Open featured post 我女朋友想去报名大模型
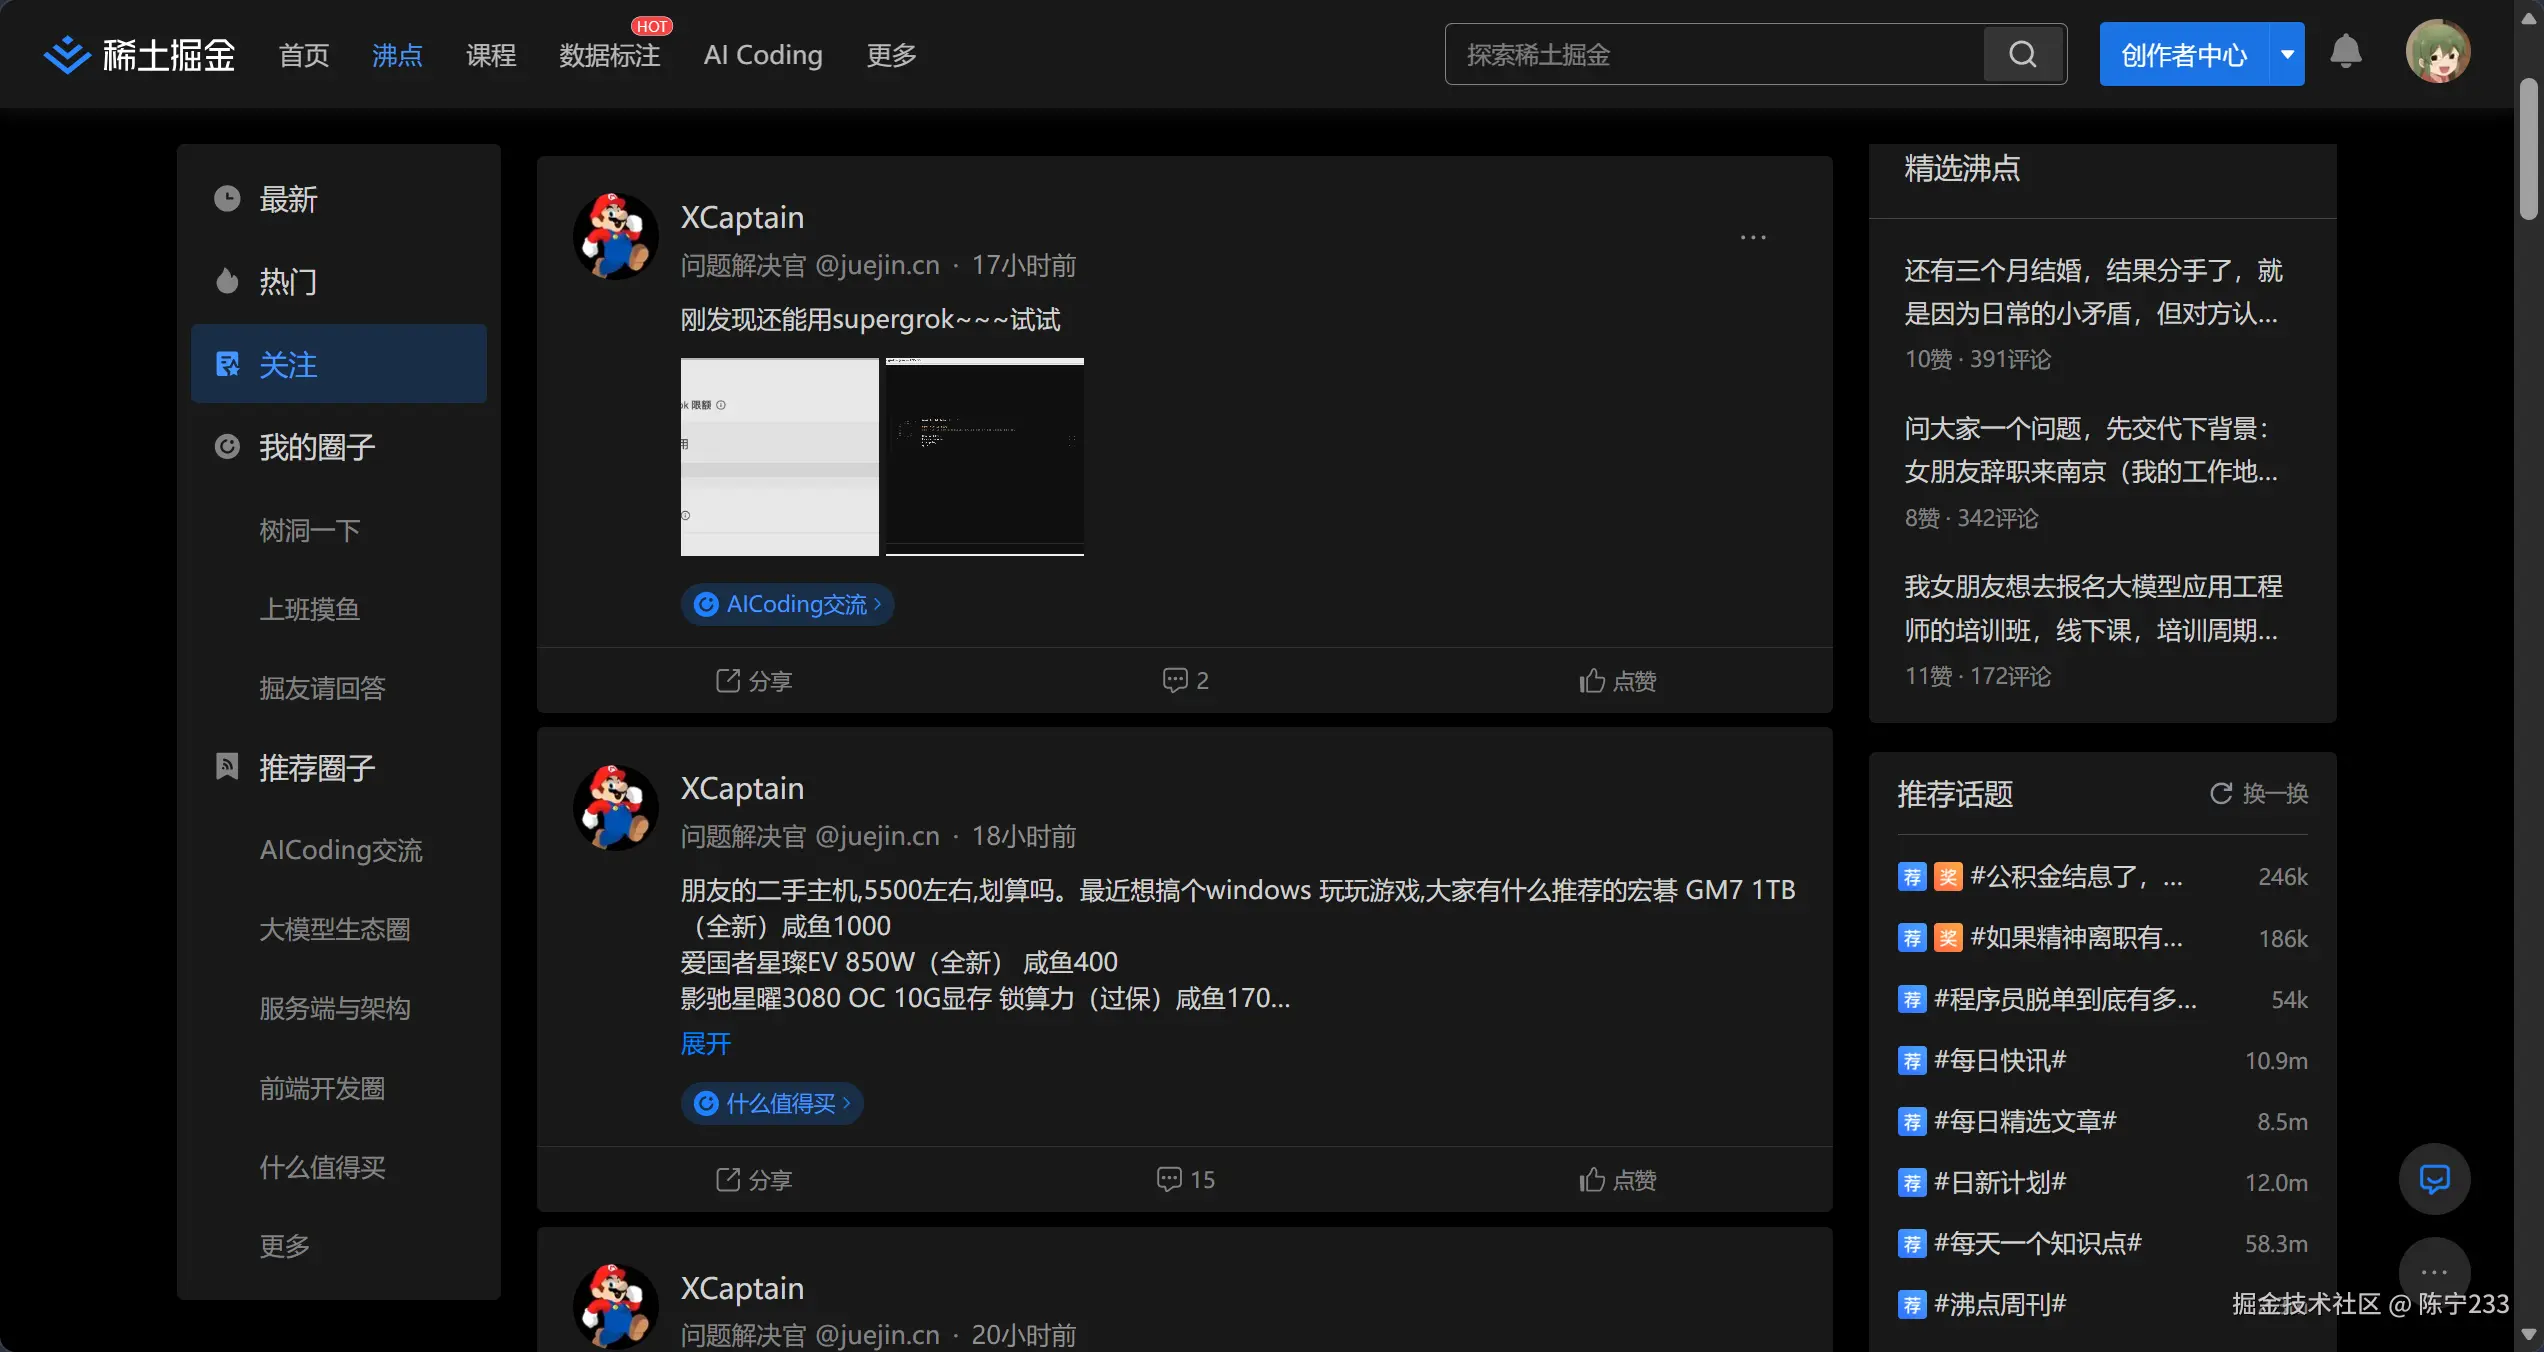Image resolution: width=2544 pixels, height=1352 pixels. point(2092,608)
